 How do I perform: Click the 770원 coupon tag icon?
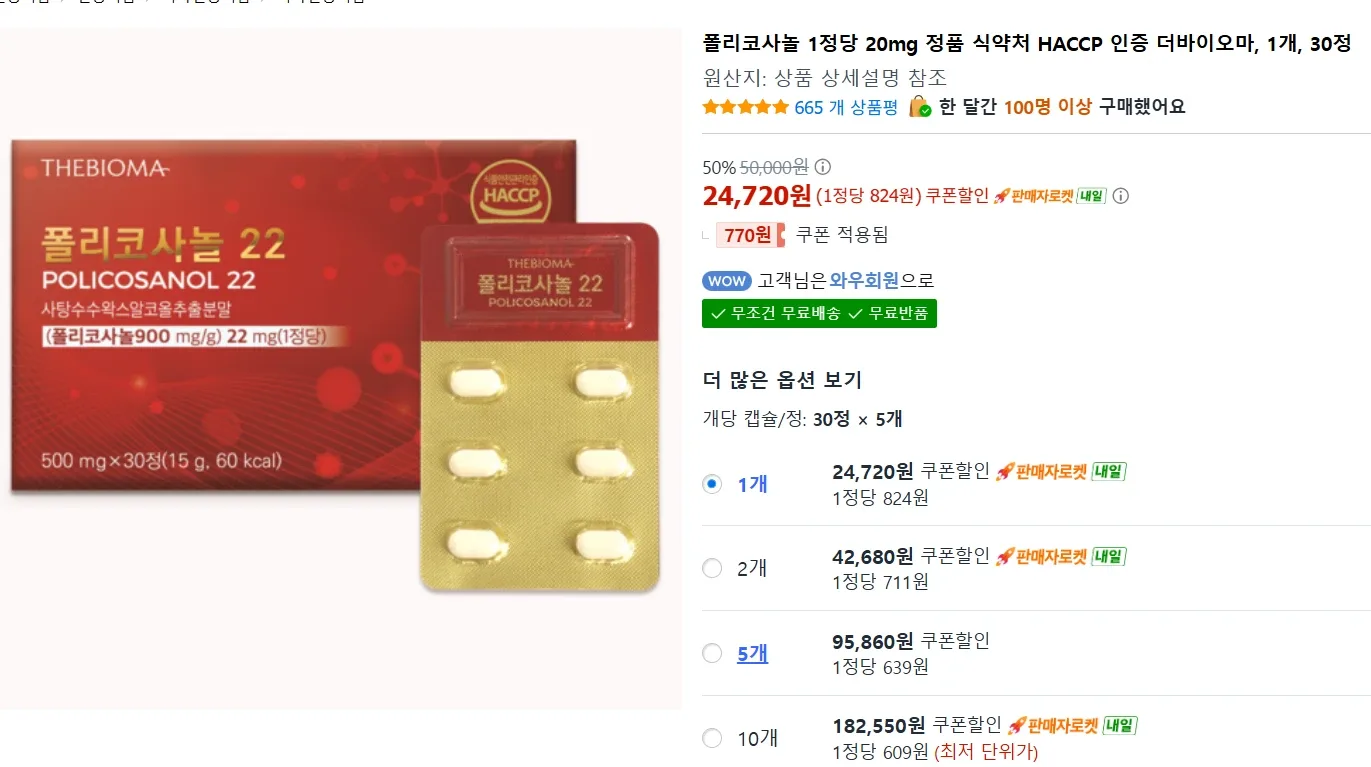coord(745,235)
